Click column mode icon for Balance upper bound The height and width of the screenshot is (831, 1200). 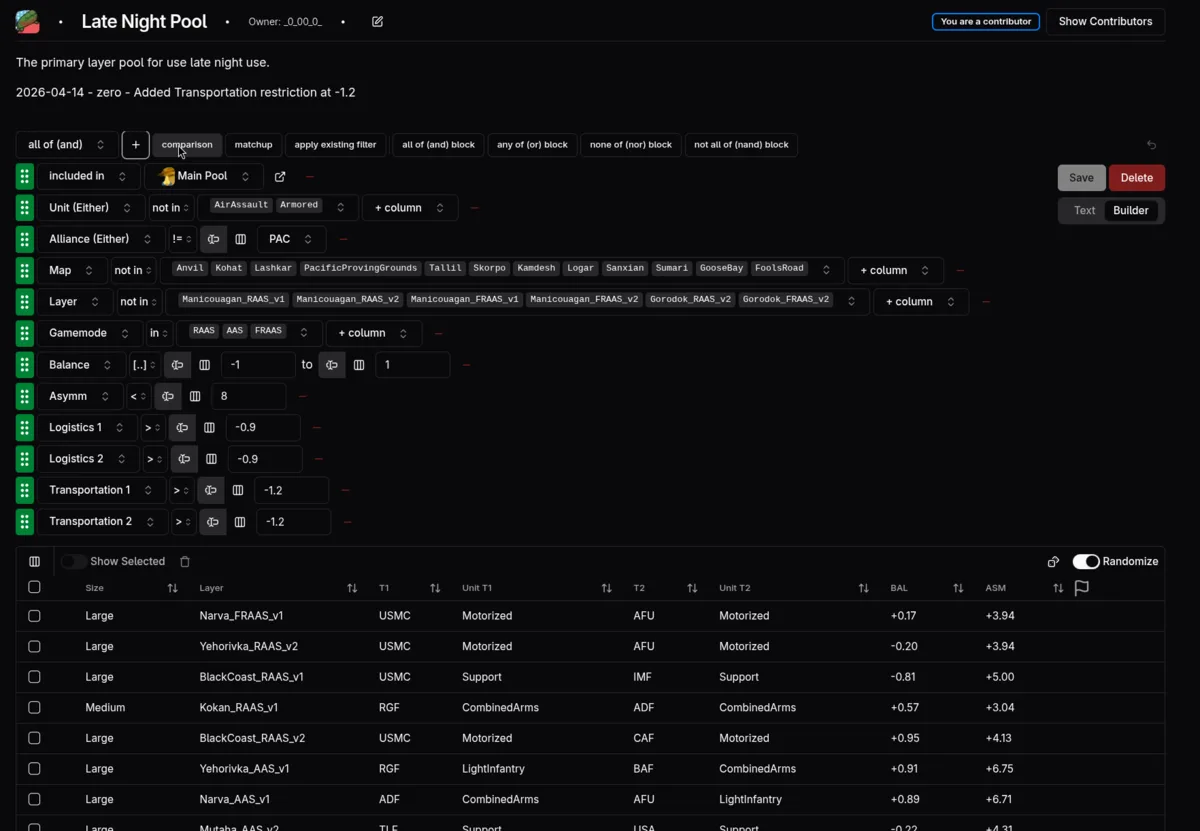point(359,365)
